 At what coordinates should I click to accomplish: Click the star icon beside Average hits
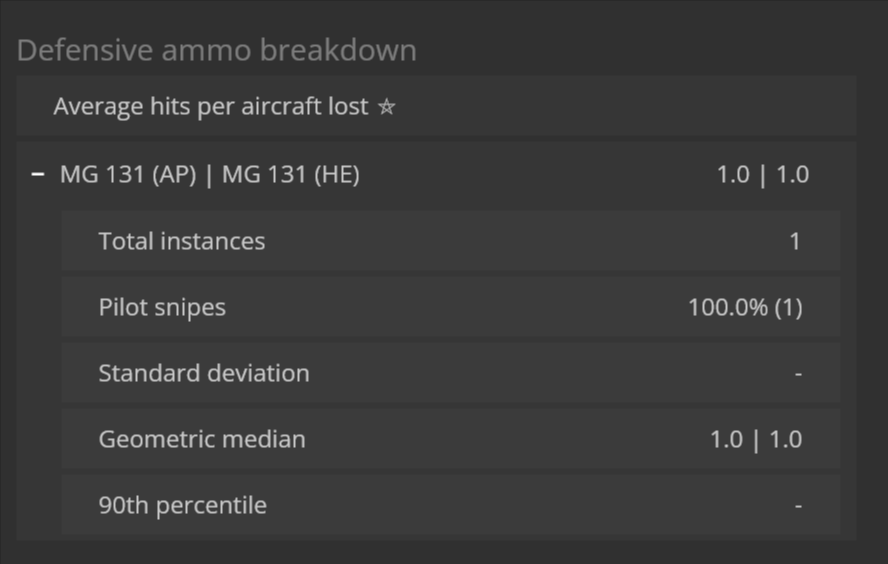point(386,107)
